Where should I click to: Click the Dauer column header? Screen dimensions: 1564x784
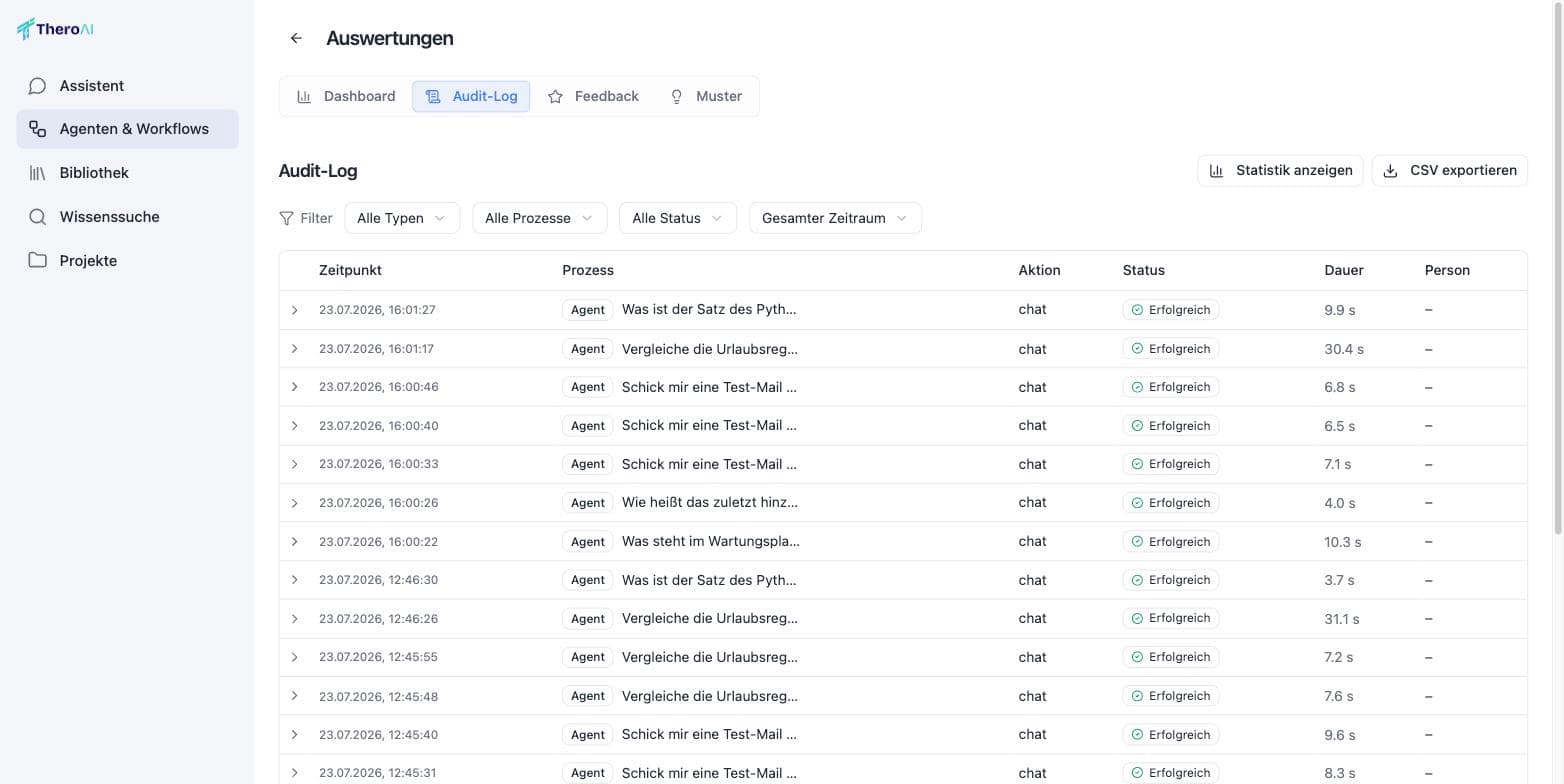coord(1344,270)
